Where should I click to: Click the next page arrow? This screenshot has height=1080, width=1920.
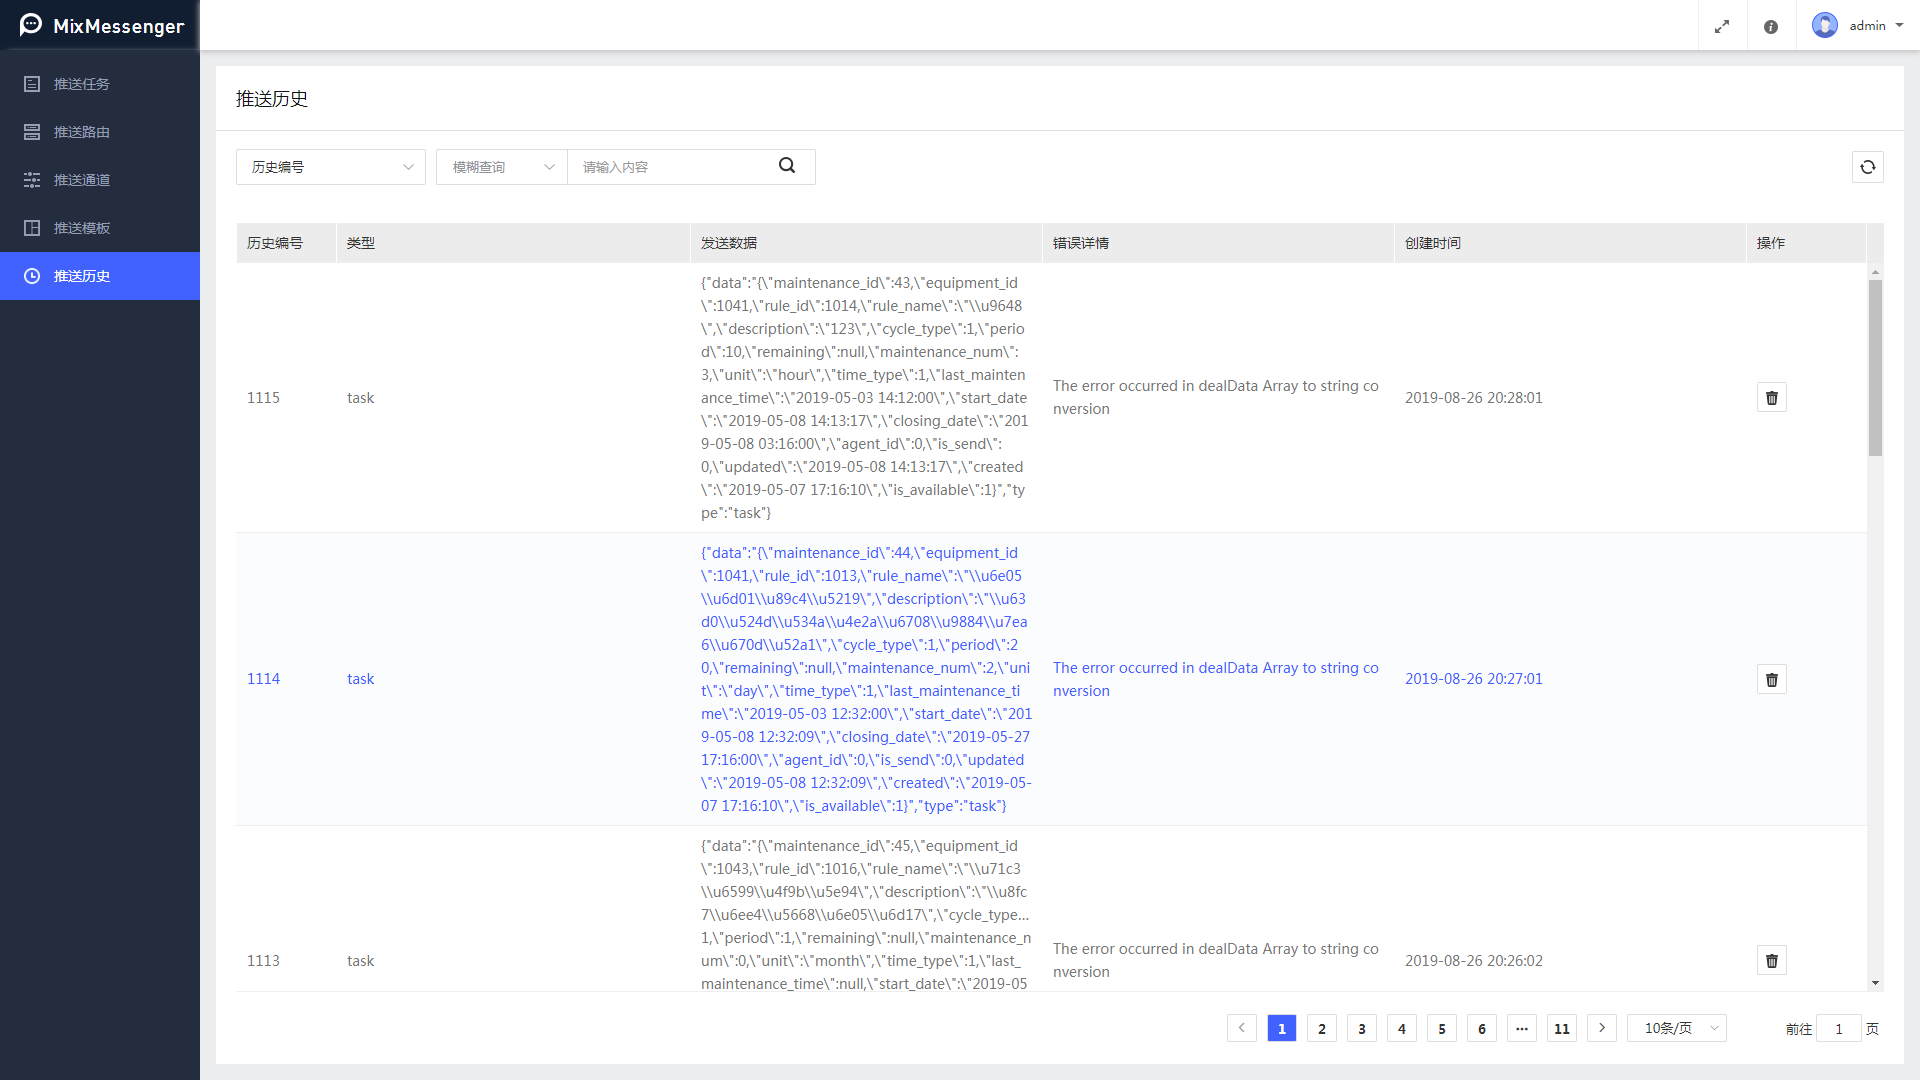point(1601,1028)
